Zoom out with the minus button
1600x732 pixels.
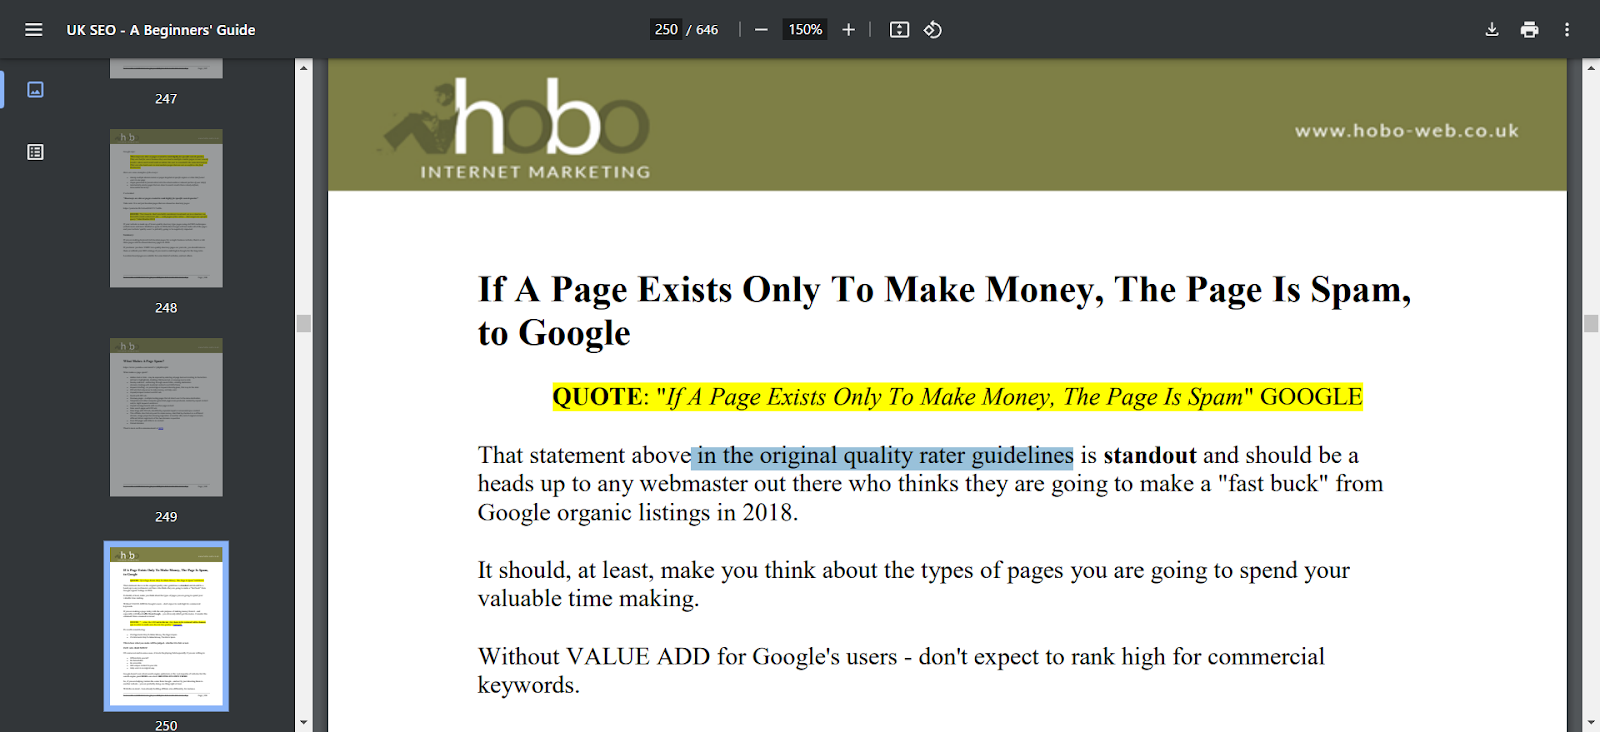pos(761,30)
